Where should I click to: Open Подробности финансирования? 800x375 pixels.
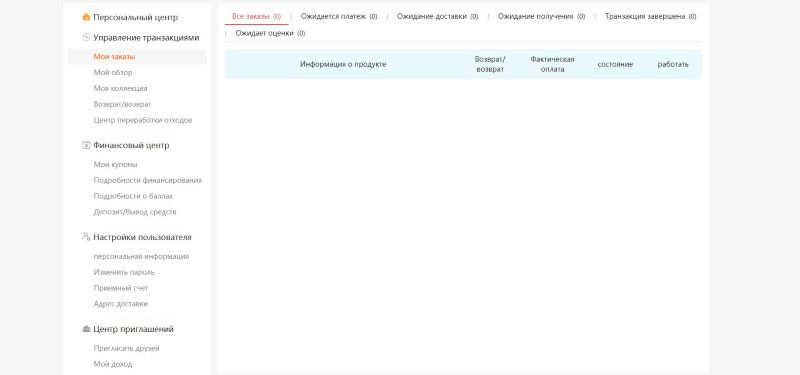click(x=147, y=180)
